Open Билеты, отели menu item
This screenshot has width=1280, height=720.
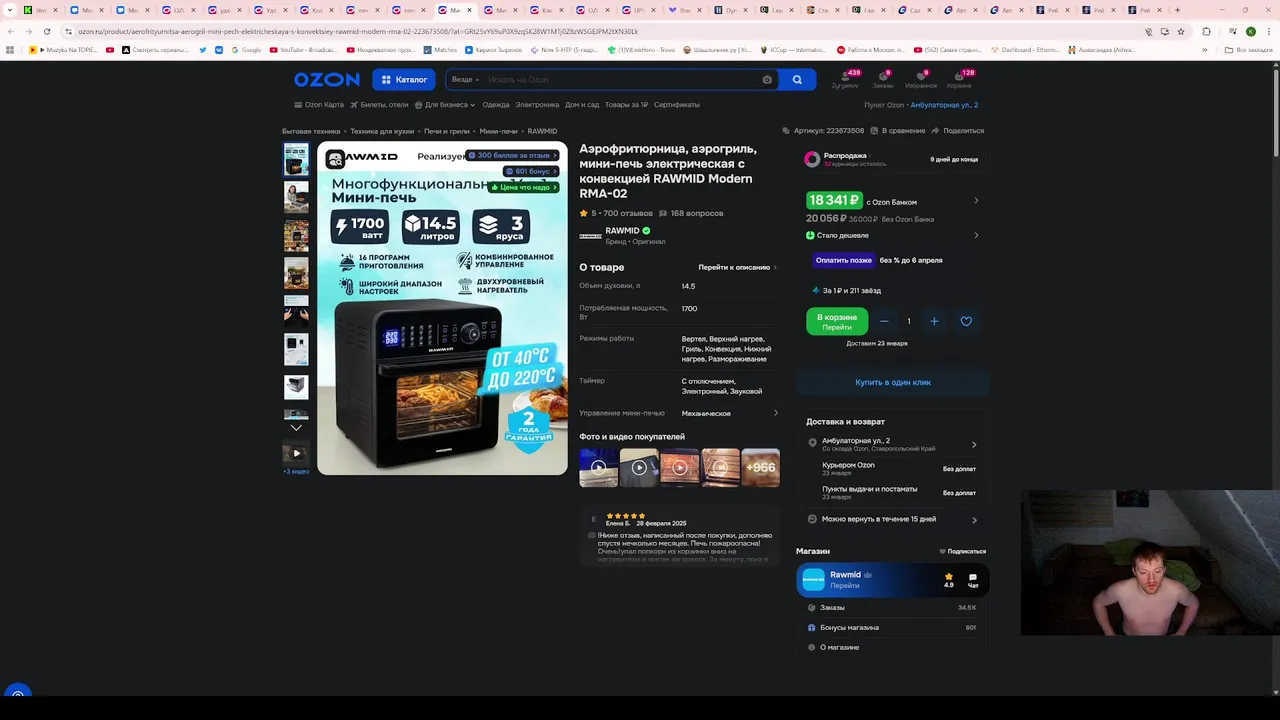(x=379, y=105)
